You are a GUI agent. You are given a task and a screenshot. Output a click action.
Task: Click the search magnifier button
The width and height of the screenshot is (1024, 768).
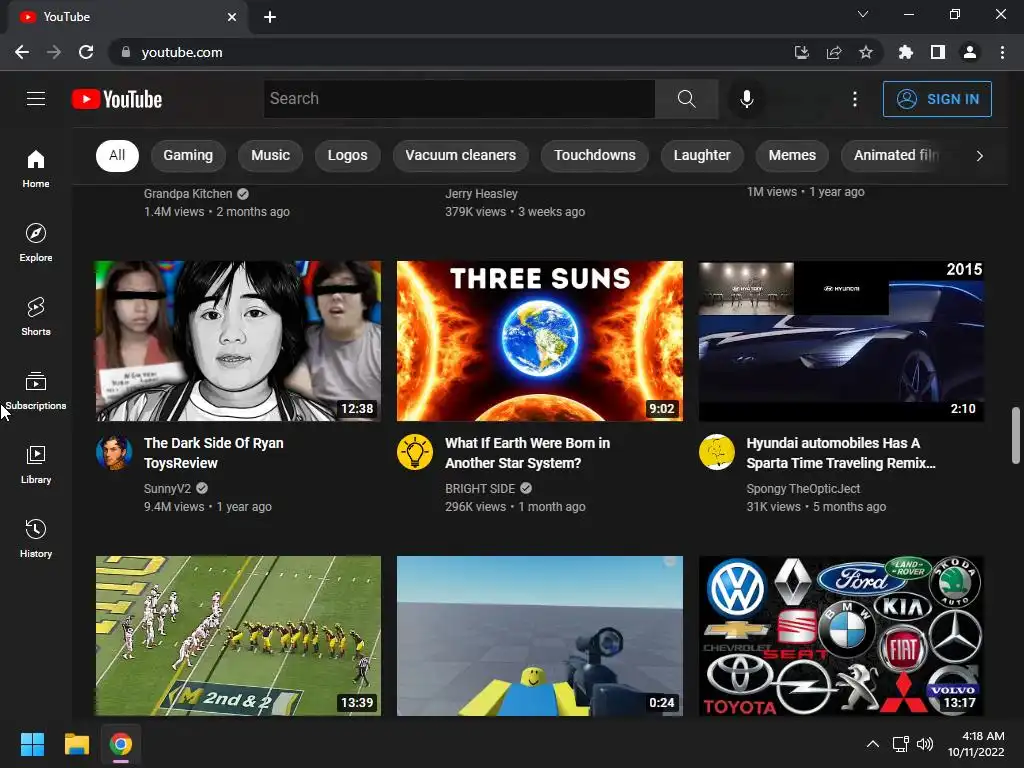686,99
